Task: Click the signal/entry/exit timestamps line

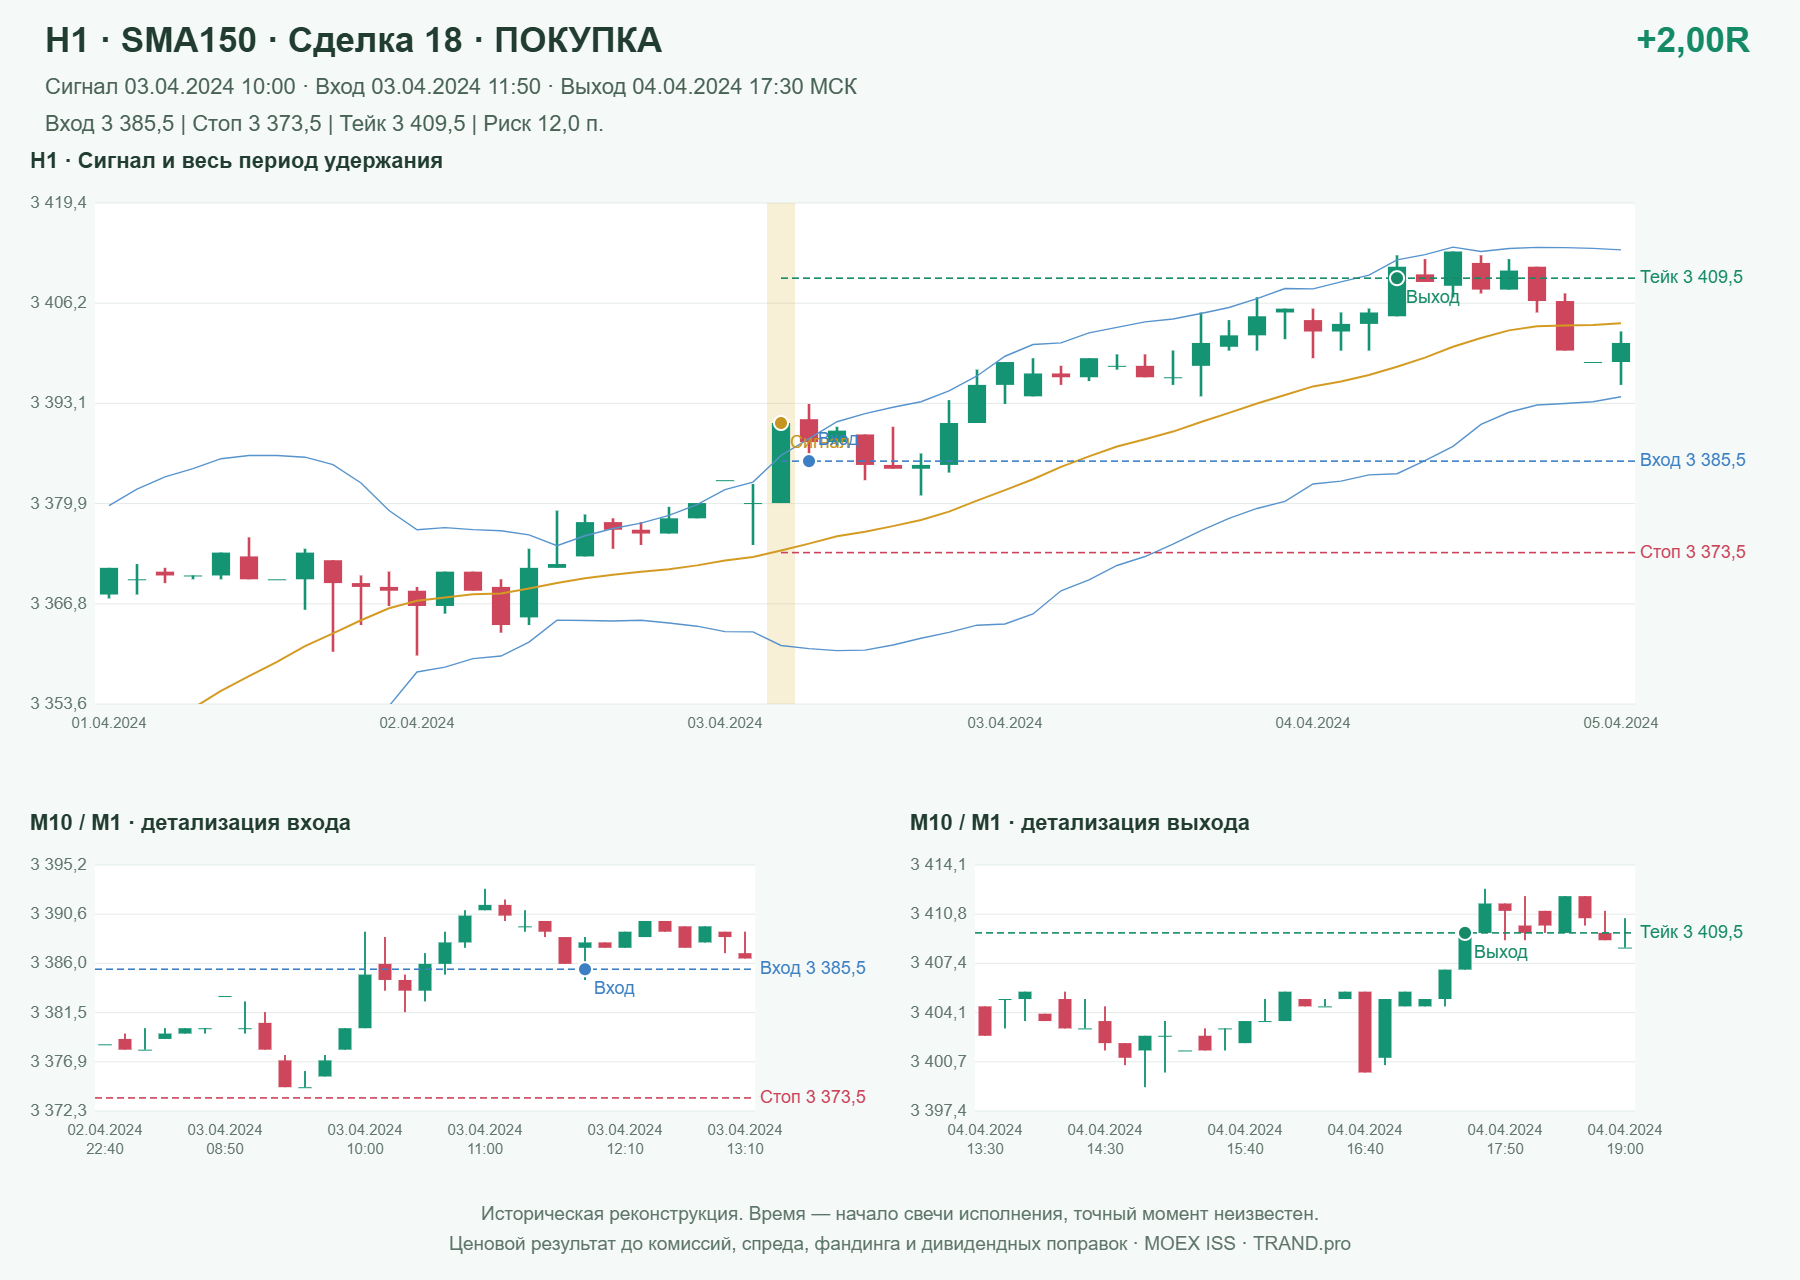Action: [x=451, y=87]
